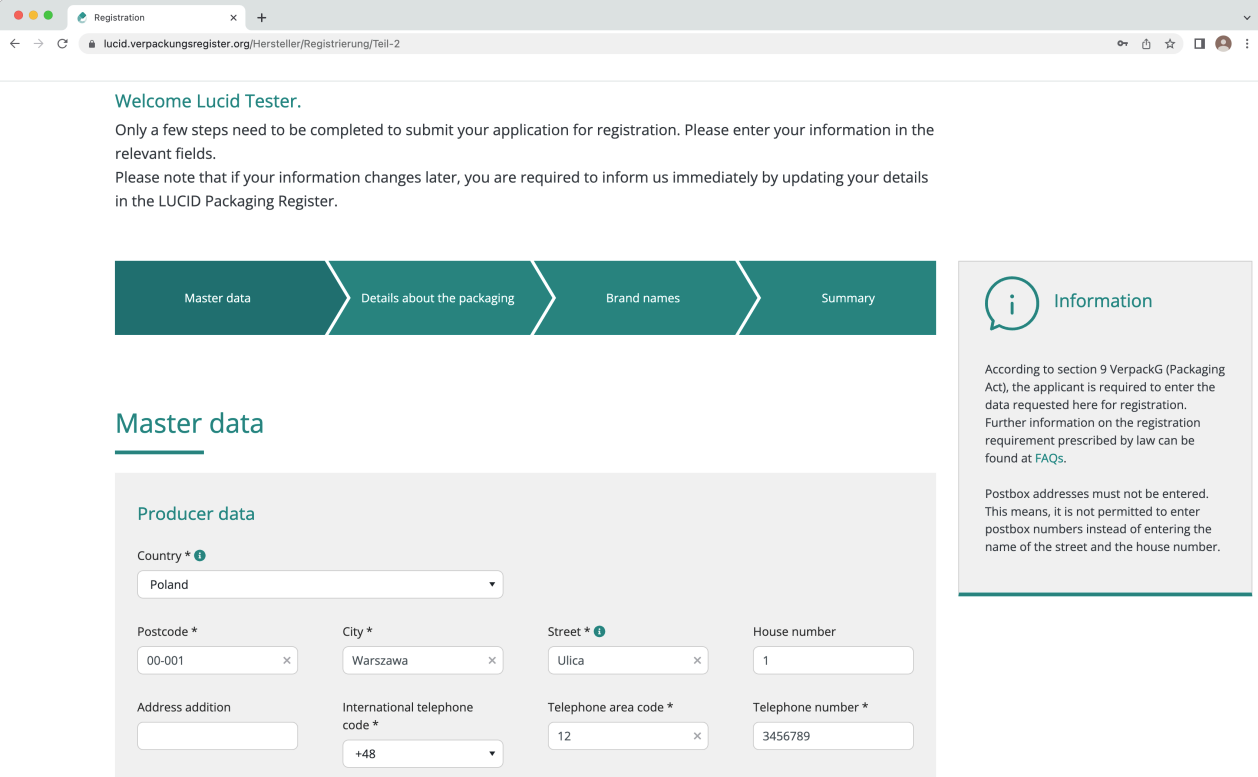
Task: Go to Details about the packaging step
Action: tap(438, 298)
